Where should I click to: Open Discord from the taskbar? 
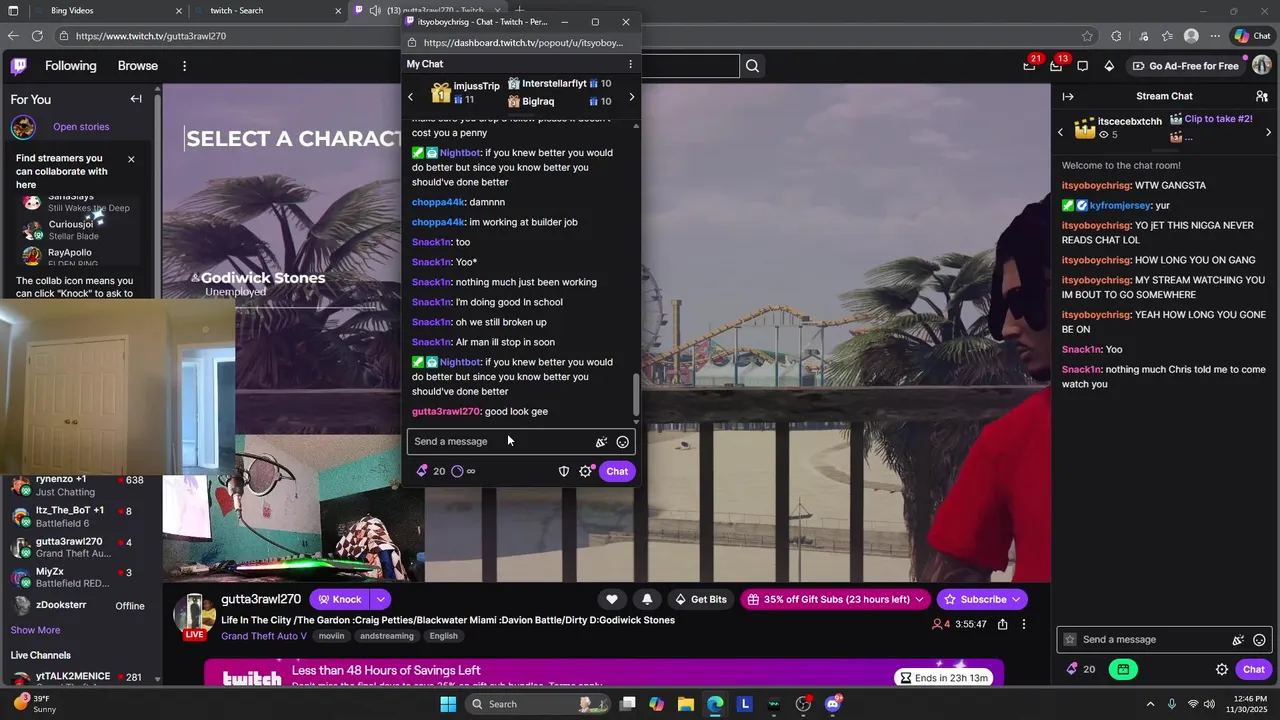pyautogui.click(x=833, y=704)
